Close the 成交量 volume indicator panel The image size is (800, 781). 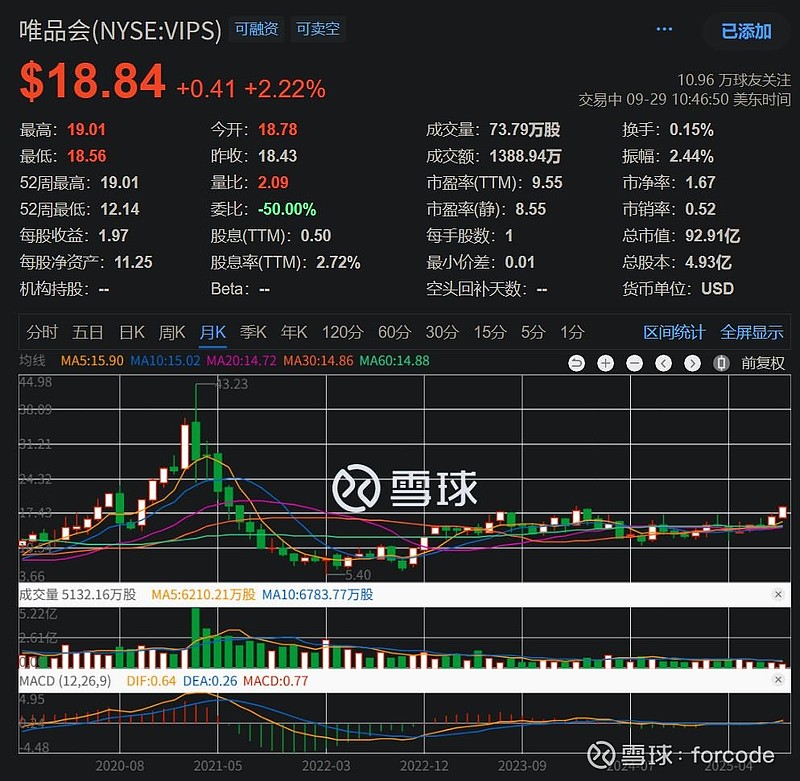778,594
